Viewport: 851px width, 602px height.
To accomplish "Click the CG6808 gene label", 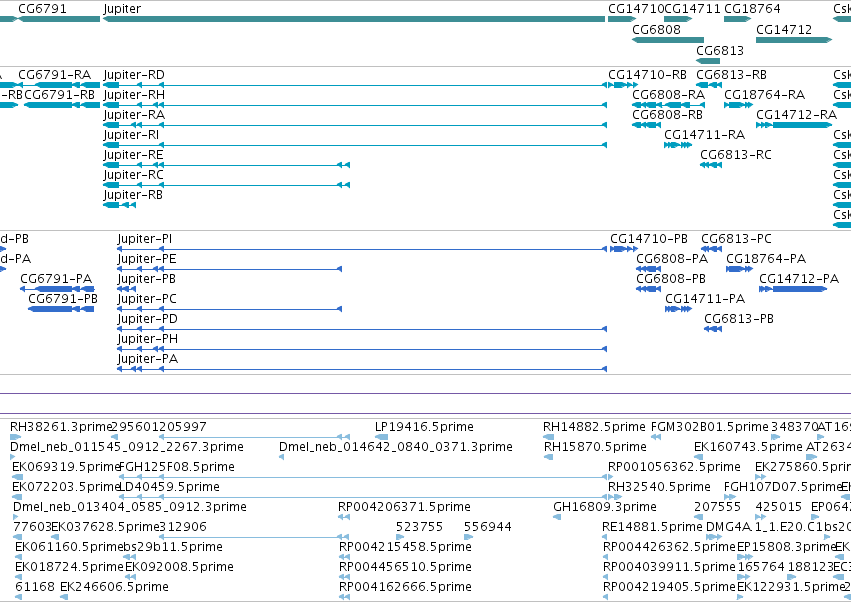I will (x=656, y=29).
